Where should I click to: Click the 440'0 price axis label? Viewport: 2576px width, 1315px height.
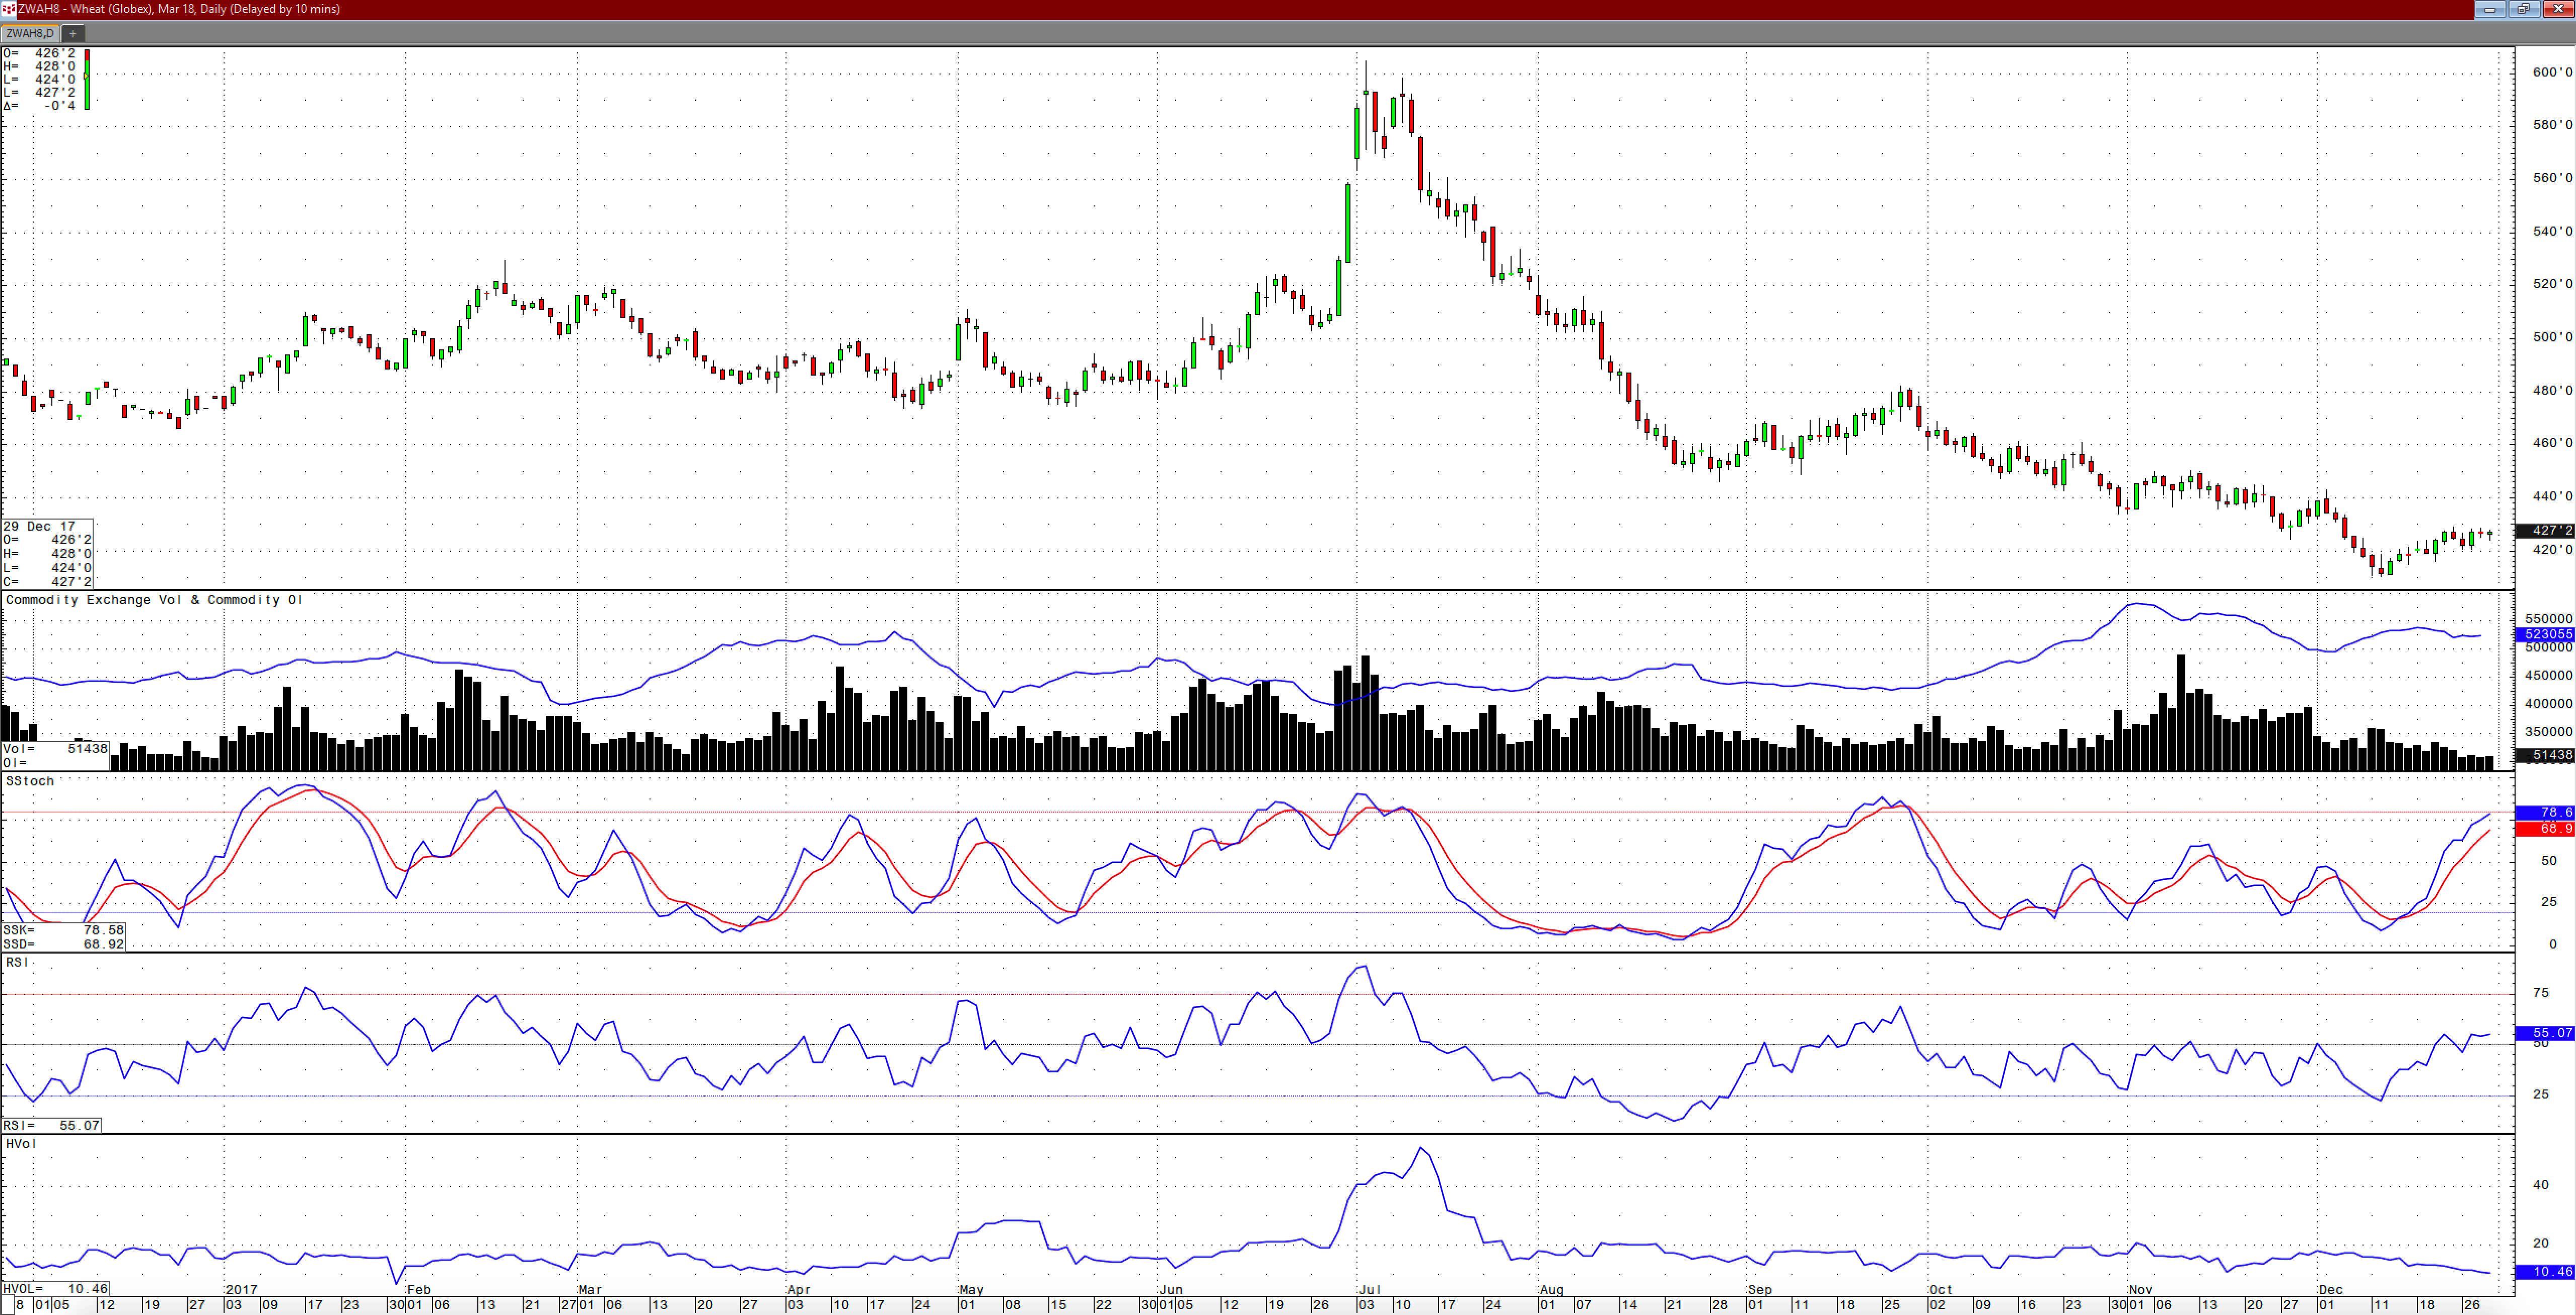tap(2552, 496)
